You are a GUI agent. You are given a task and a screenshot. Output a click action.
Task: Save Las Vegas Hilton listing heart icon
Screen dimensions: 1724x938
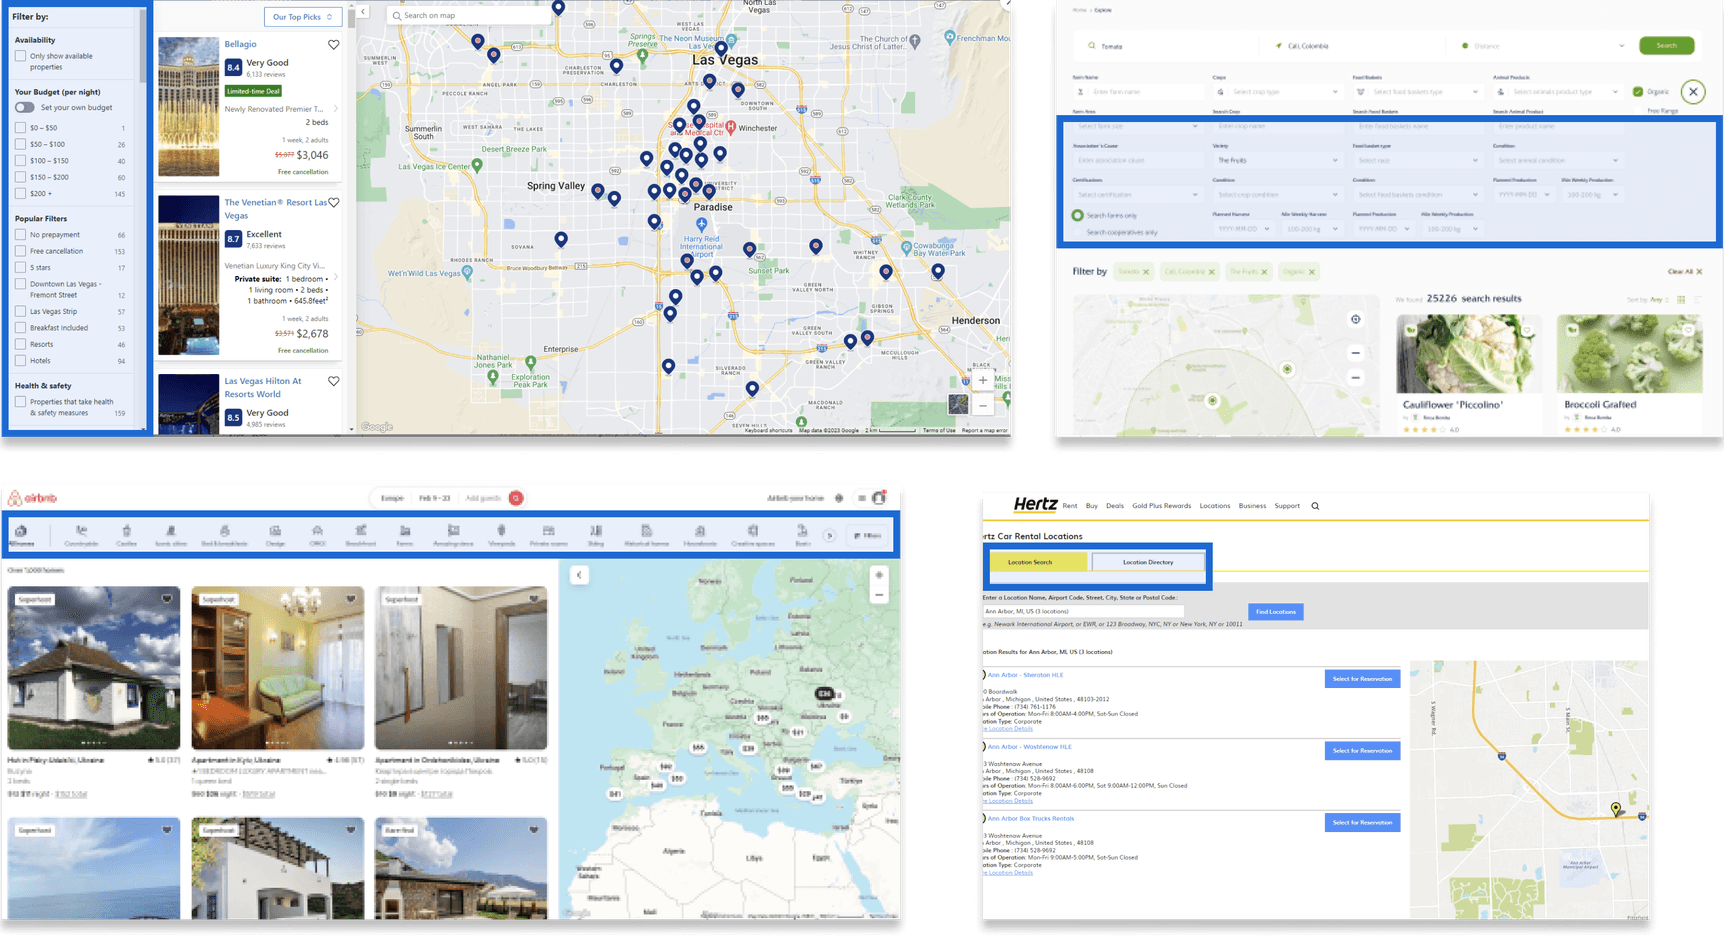(334, 381)
